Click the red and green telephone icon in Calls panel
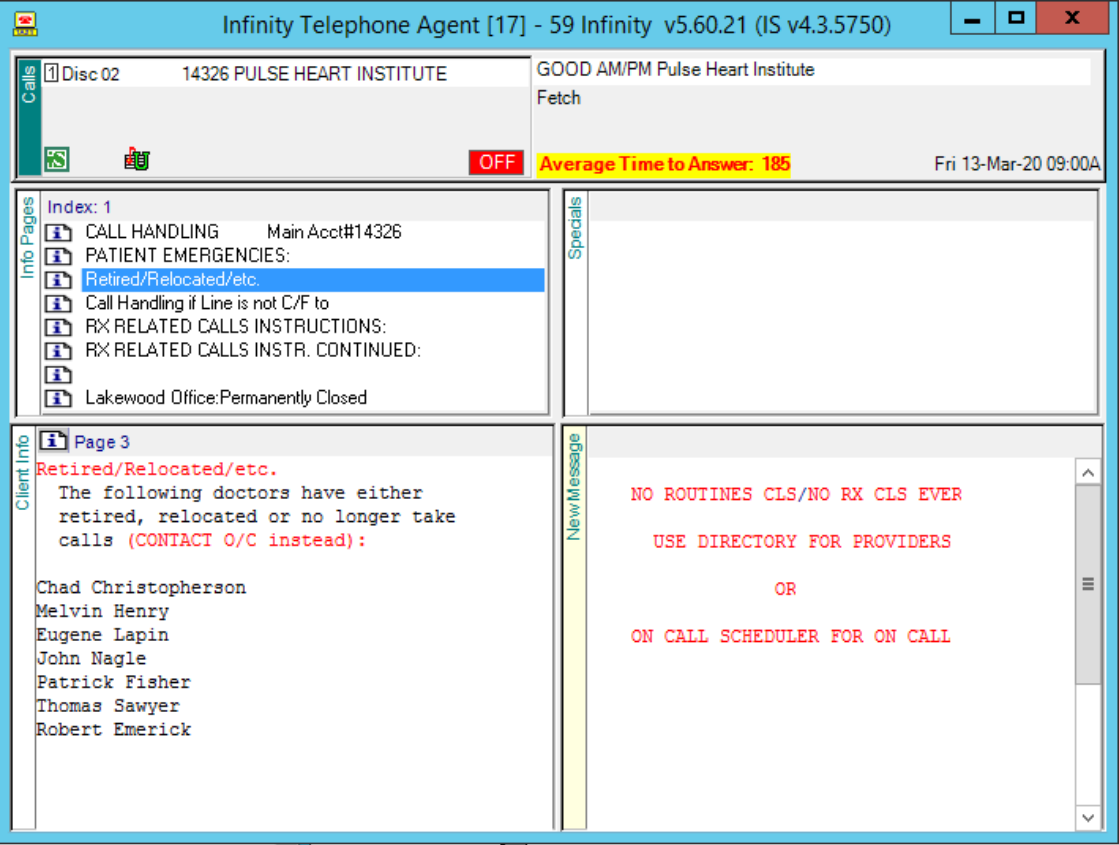1119x845 pixels. [137, 159]
